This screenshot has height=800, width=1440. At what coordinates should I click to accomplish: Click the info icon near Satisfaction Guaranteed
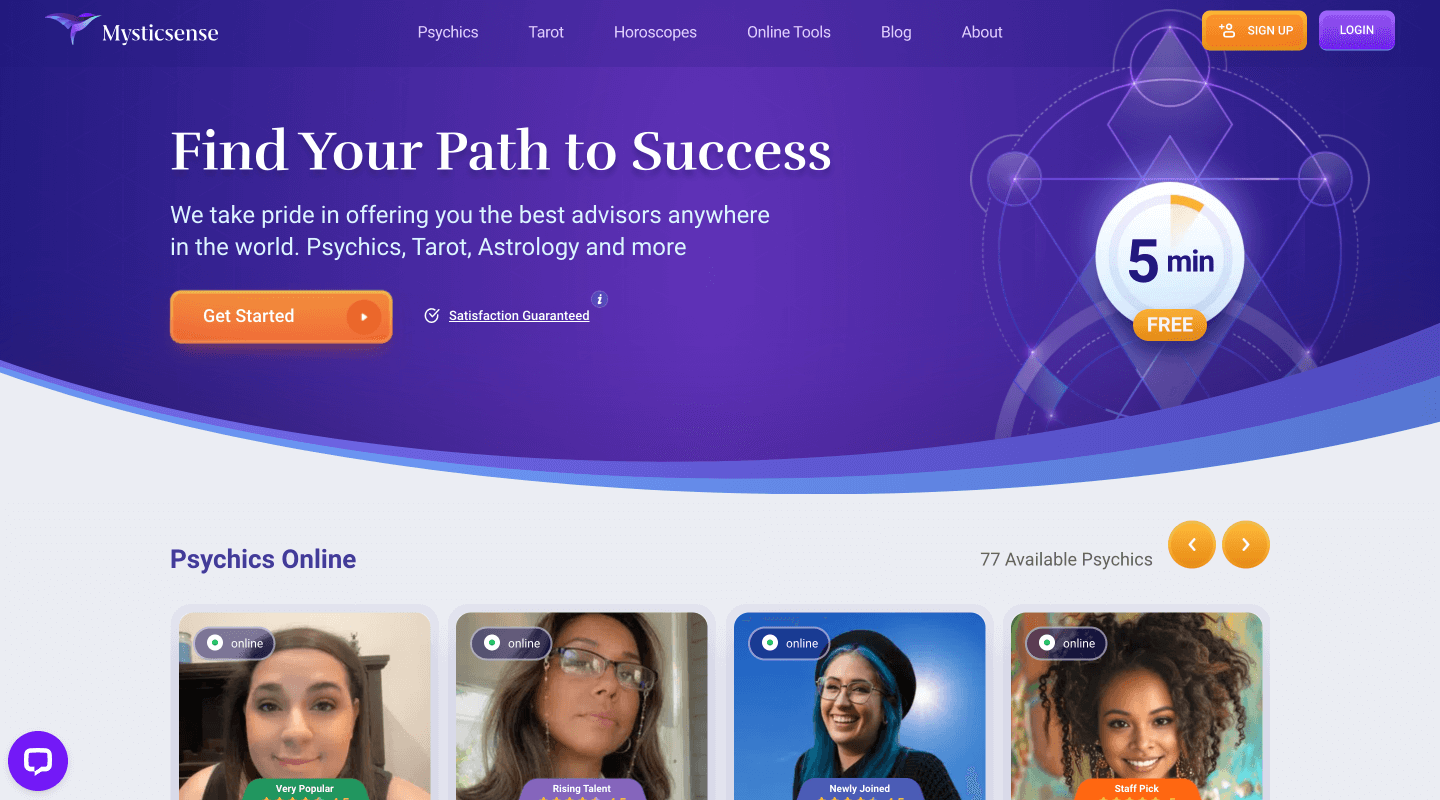(599, 299)
